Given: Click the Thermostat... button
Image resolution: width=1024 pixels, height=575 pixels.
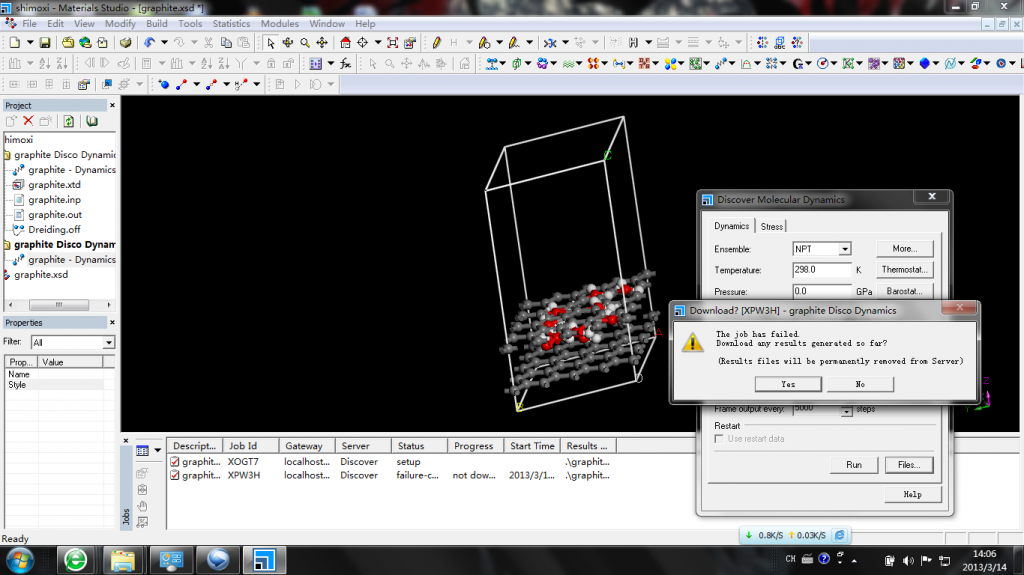Looking at the screenshot, I should point(904,269).
